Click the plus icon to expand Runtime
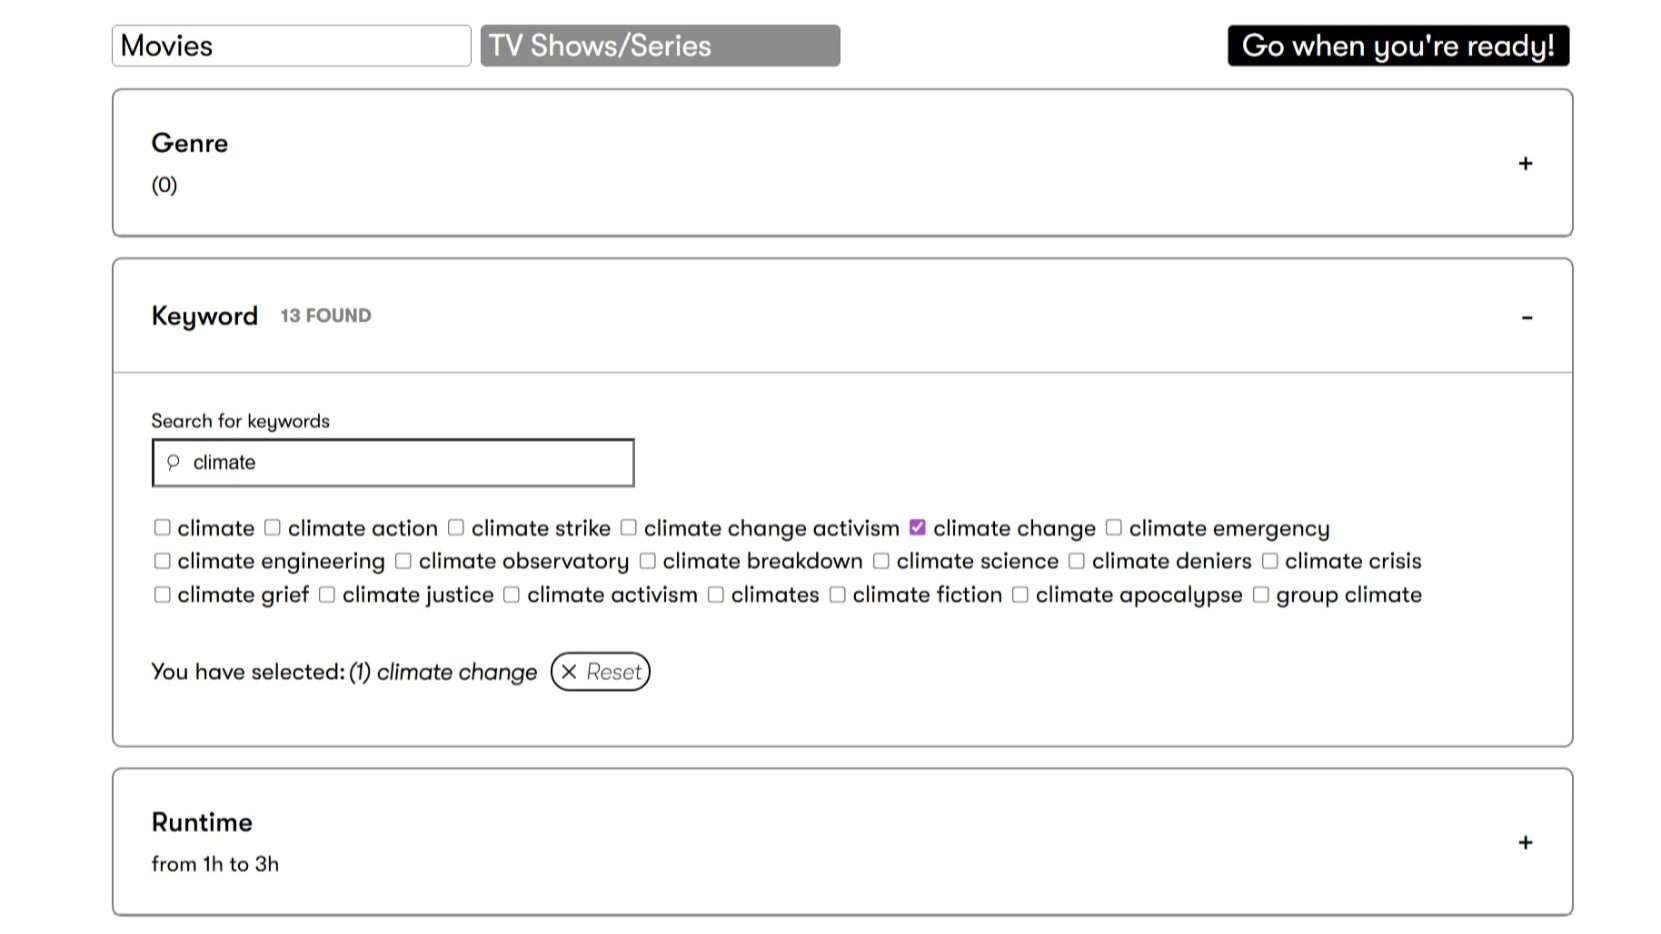Image resolution: width=1661 pixels, height=934 pixels. 1526,843
